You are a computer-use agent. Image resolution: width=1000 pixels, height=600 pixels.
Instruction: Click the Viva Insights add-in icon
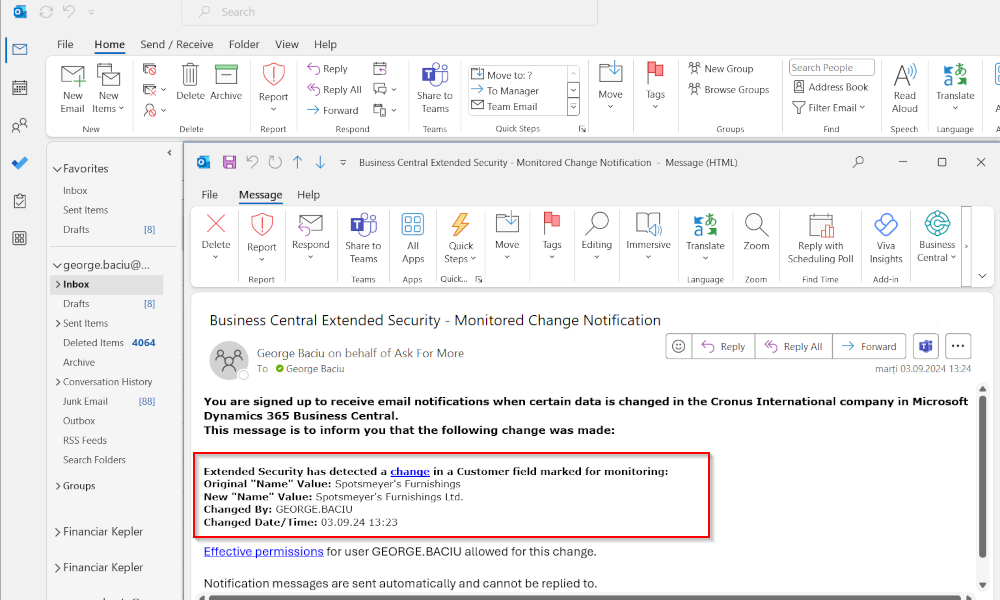click(x=885, y=240)
